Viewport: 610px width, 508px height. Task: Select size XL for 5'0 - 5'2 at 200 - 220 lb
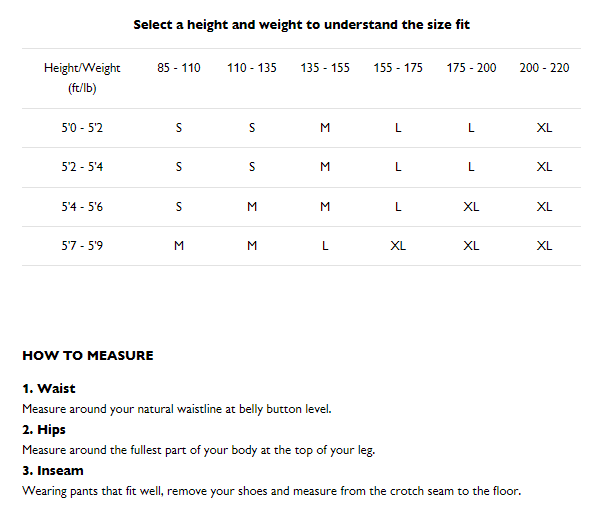(544, 128)
